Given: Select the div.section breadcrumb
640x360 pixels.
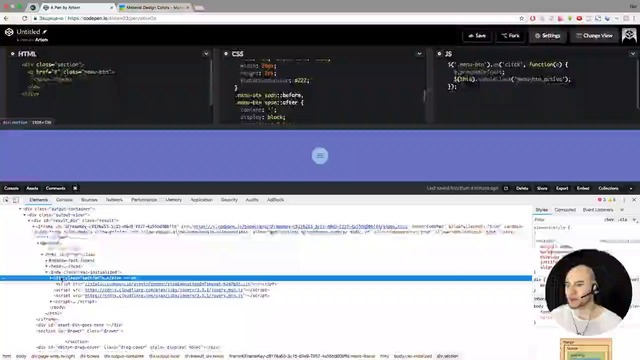Looking at the screenshot, I should 447,356.
